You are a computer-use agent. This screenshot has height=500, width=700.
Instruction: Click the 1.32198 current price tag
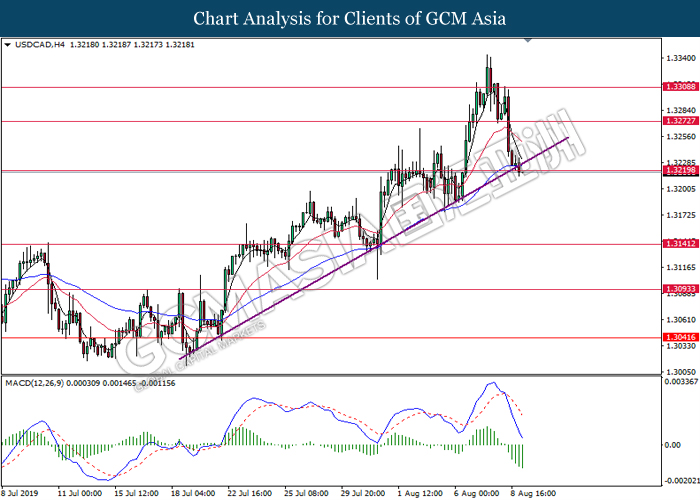(x=680, y=171)
